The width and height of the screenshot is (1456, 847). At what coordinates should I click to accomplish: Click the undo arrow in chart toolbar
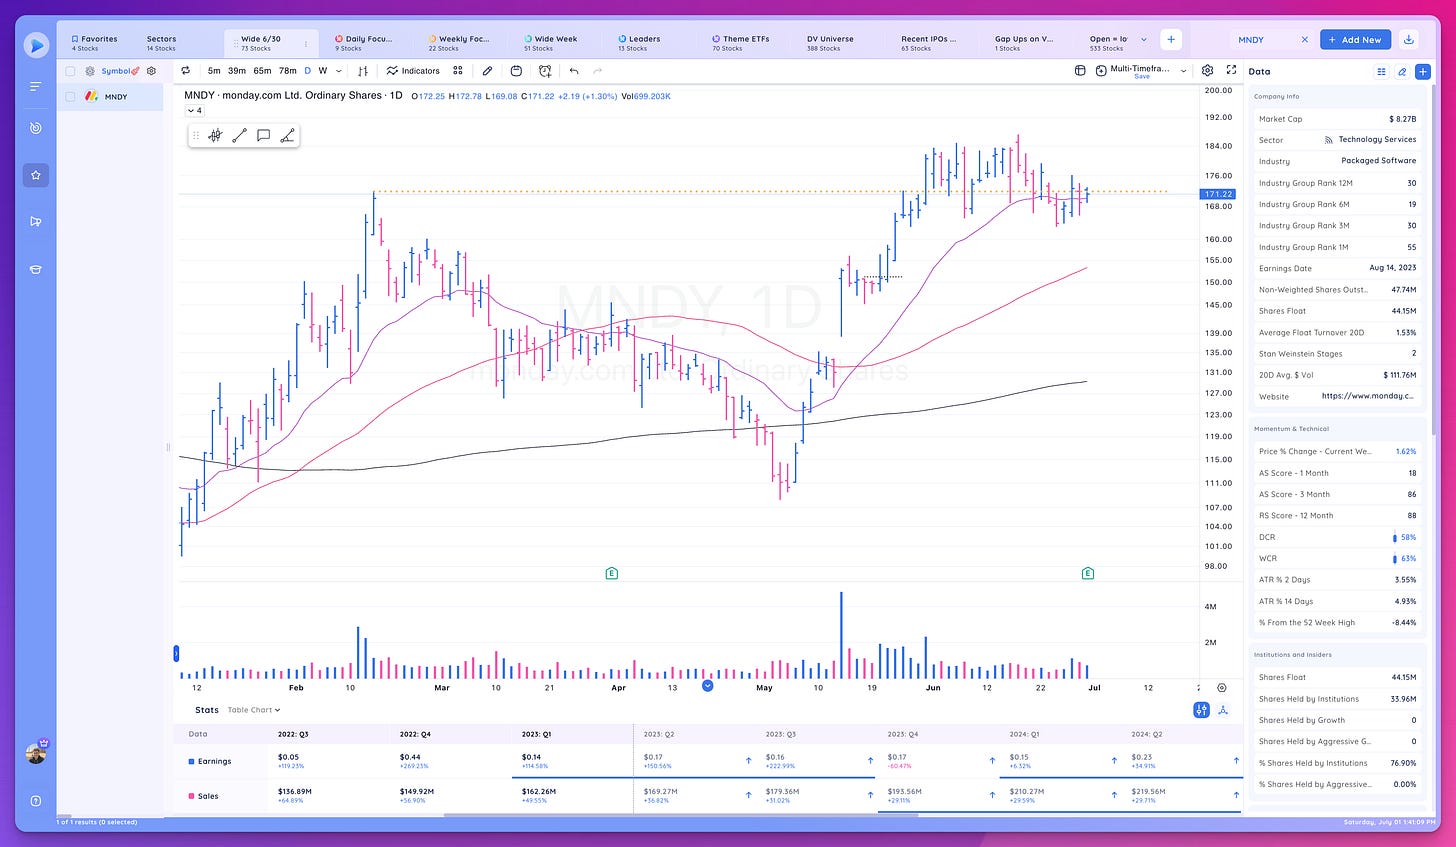(x=574, y=71)
